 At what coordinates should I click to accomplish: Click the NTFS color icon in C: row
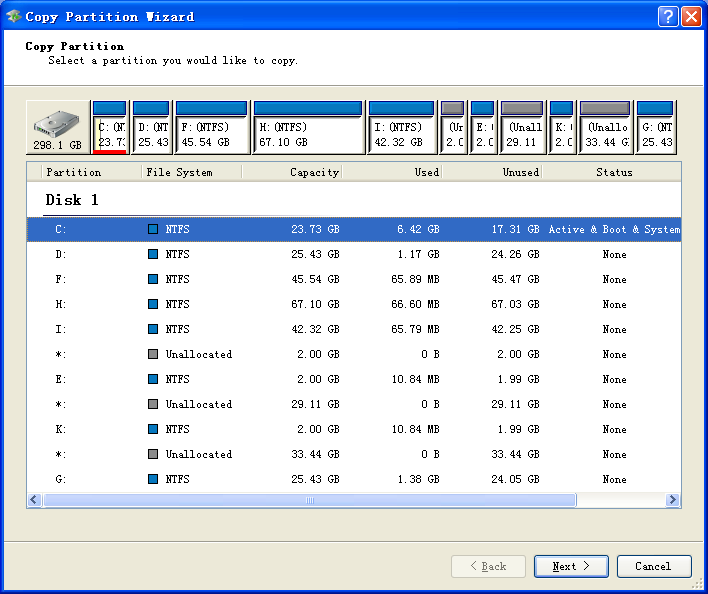pyautogui.click(x=153, y=229)
